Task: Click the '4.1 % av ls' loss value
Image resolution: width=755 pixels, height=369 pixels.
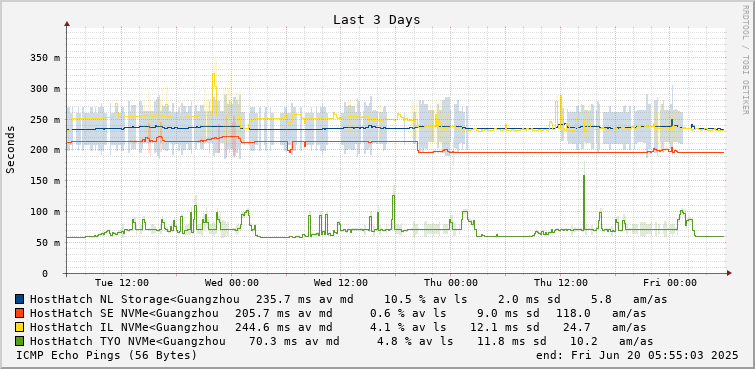Action: tap(408, 327)
